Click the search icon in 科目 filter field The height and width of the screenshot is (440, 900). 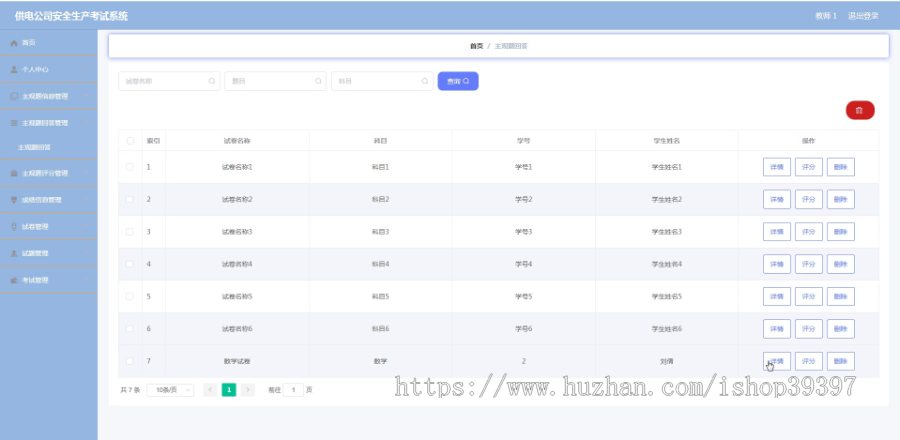tap(425, 81)
